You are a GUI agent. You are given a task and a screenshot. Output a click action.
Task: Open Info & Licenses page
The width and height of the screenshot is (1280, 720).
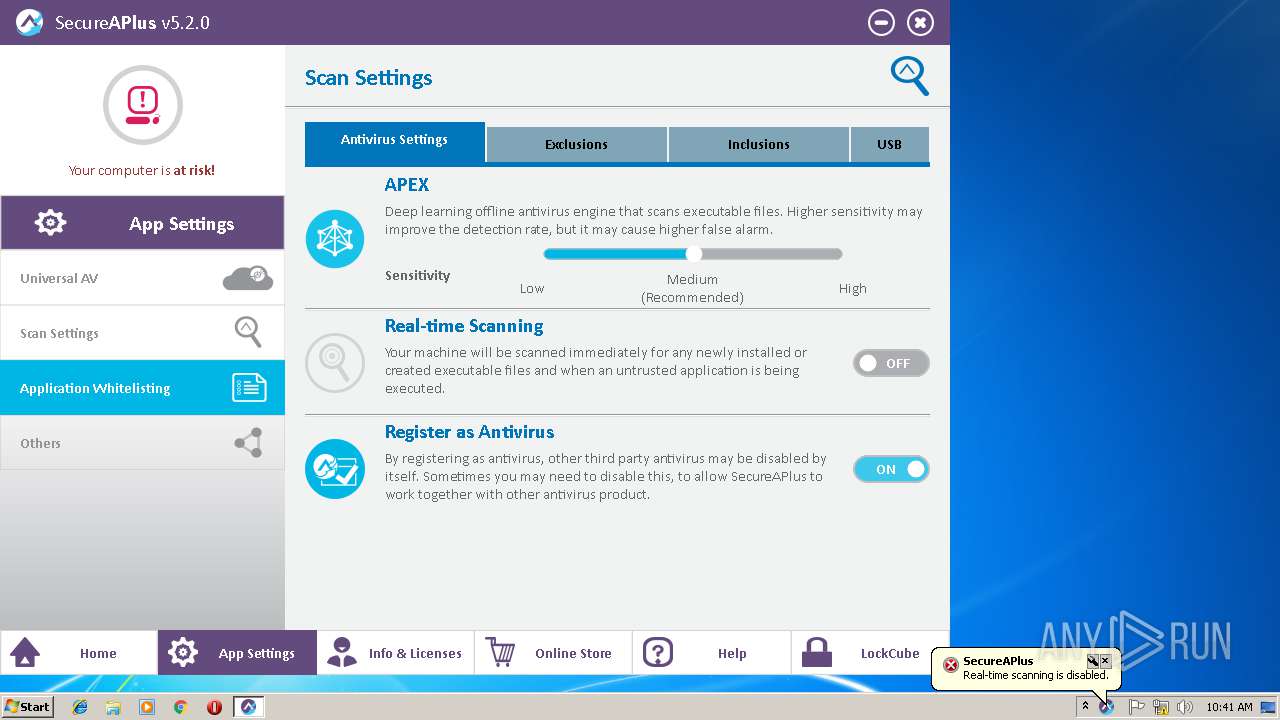coord(395,653)
